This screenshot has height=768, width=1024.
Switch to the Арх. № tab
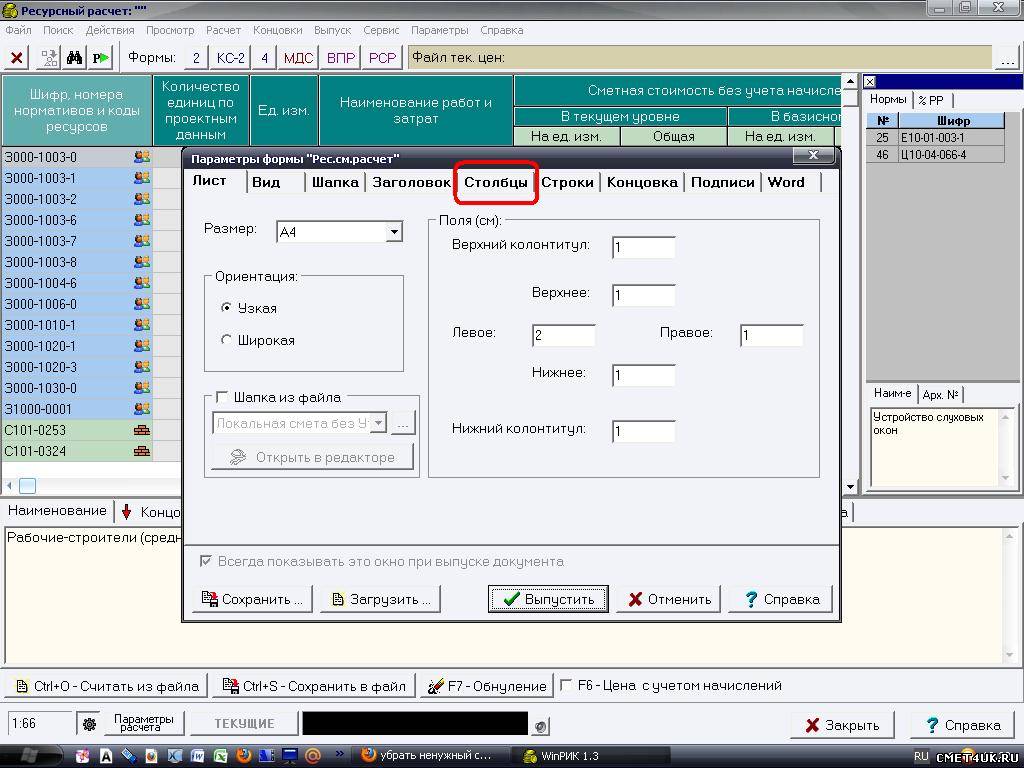click(940, 394)
